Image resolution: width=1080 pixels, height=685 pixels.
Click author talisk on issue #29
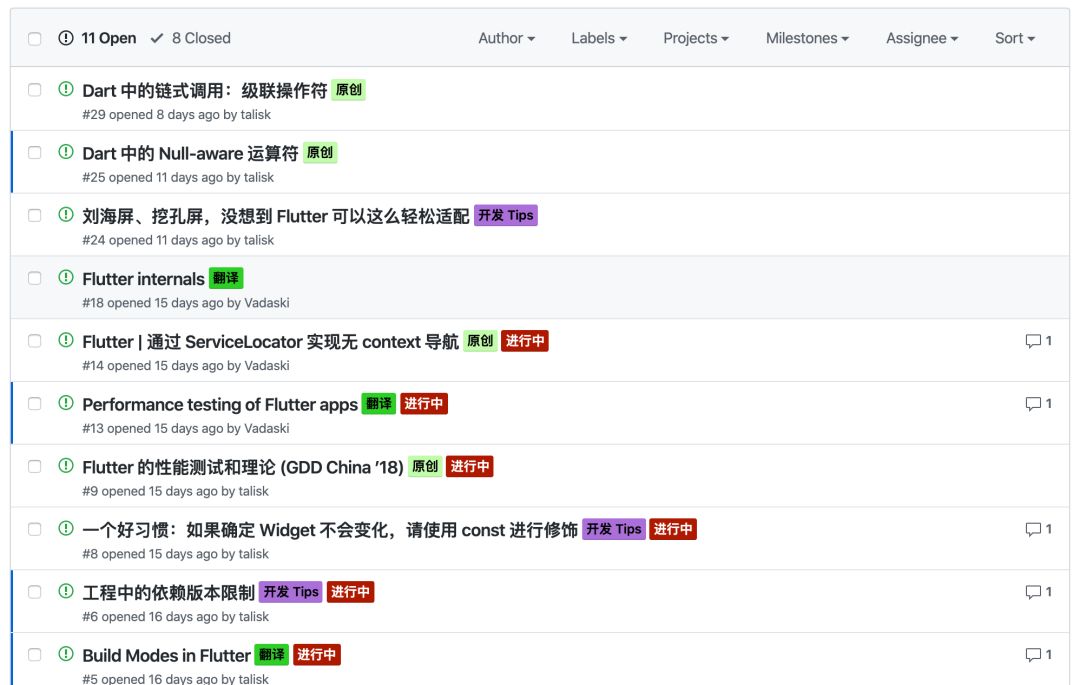(256, 114)
